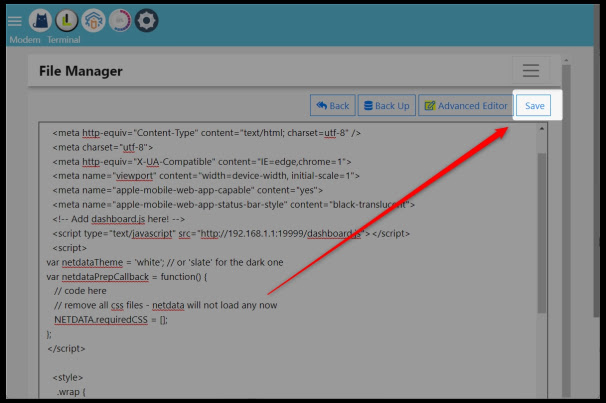
Task: Click the '// code here' comment line
Action: click(x=80, y=291)
